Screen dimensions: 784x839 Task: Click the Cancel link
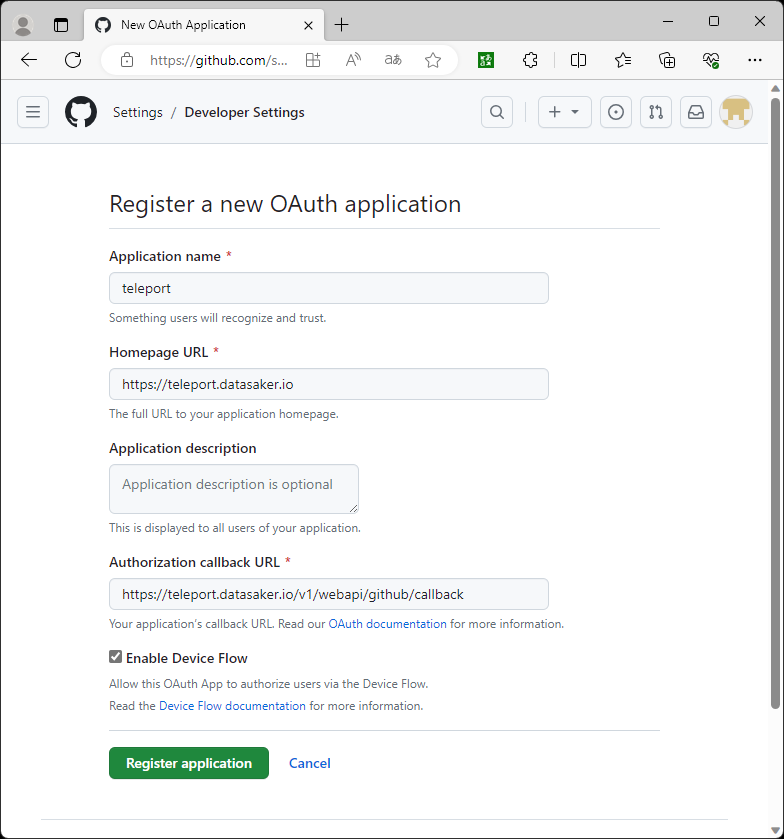point(310,763)
